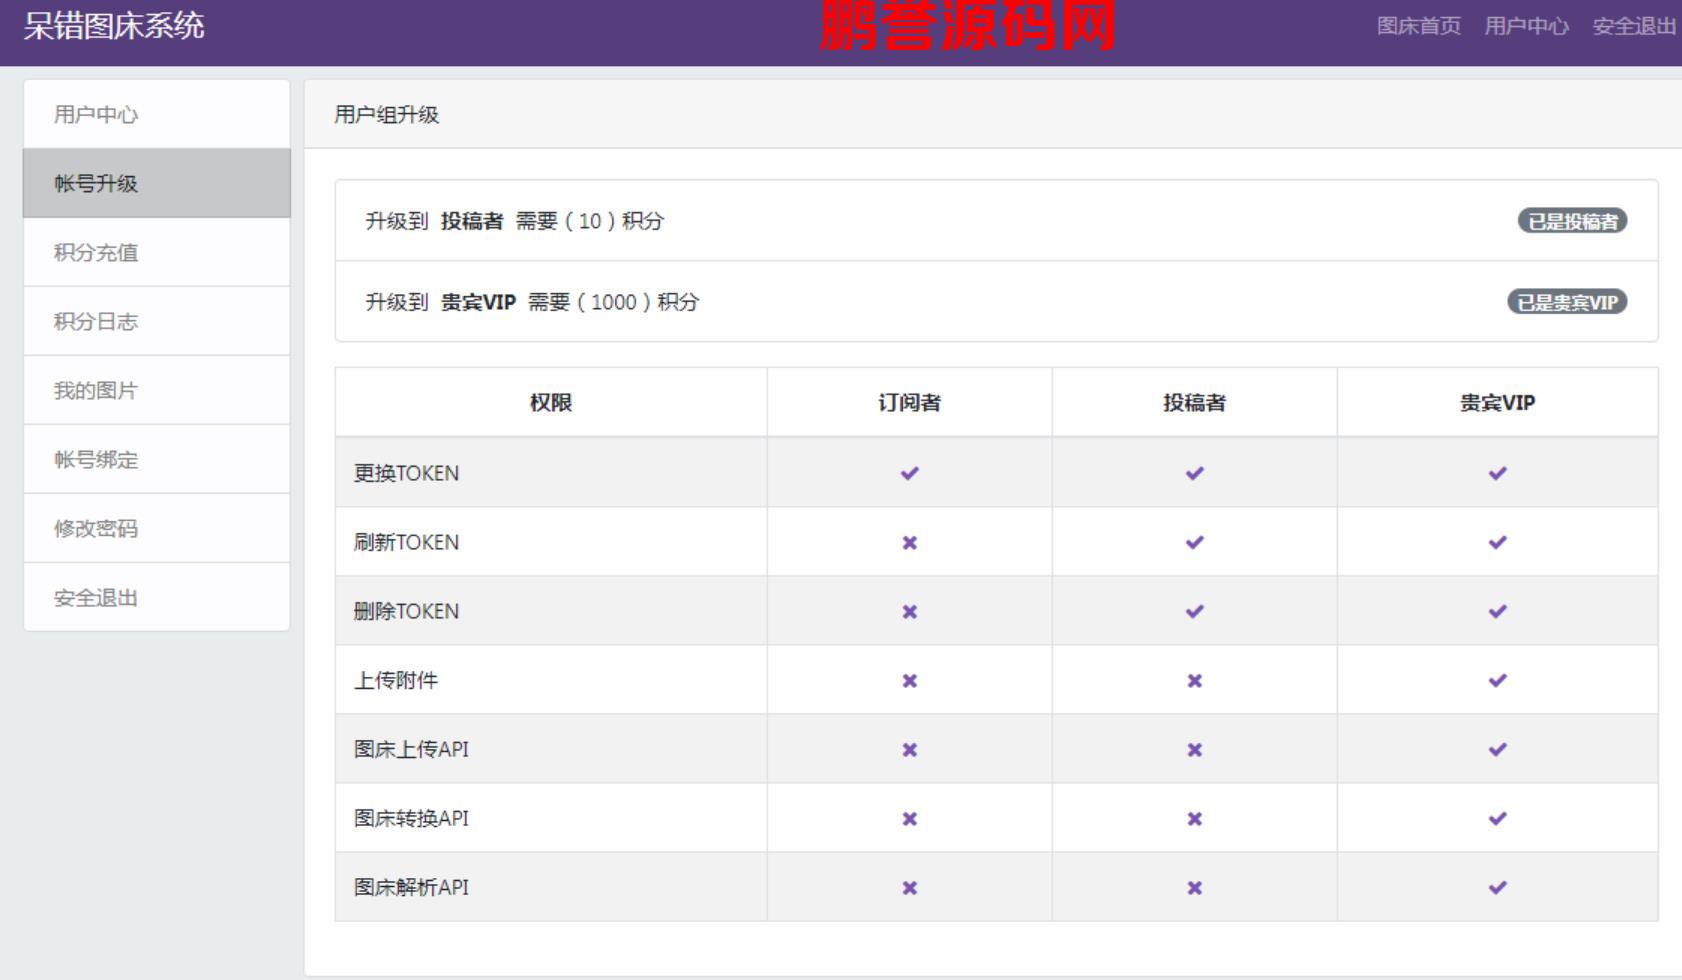Click the 更换TOKEN row label
The height and width of the screenshot is (980, 1682).
pyautogui.click(x=406, y=473)
